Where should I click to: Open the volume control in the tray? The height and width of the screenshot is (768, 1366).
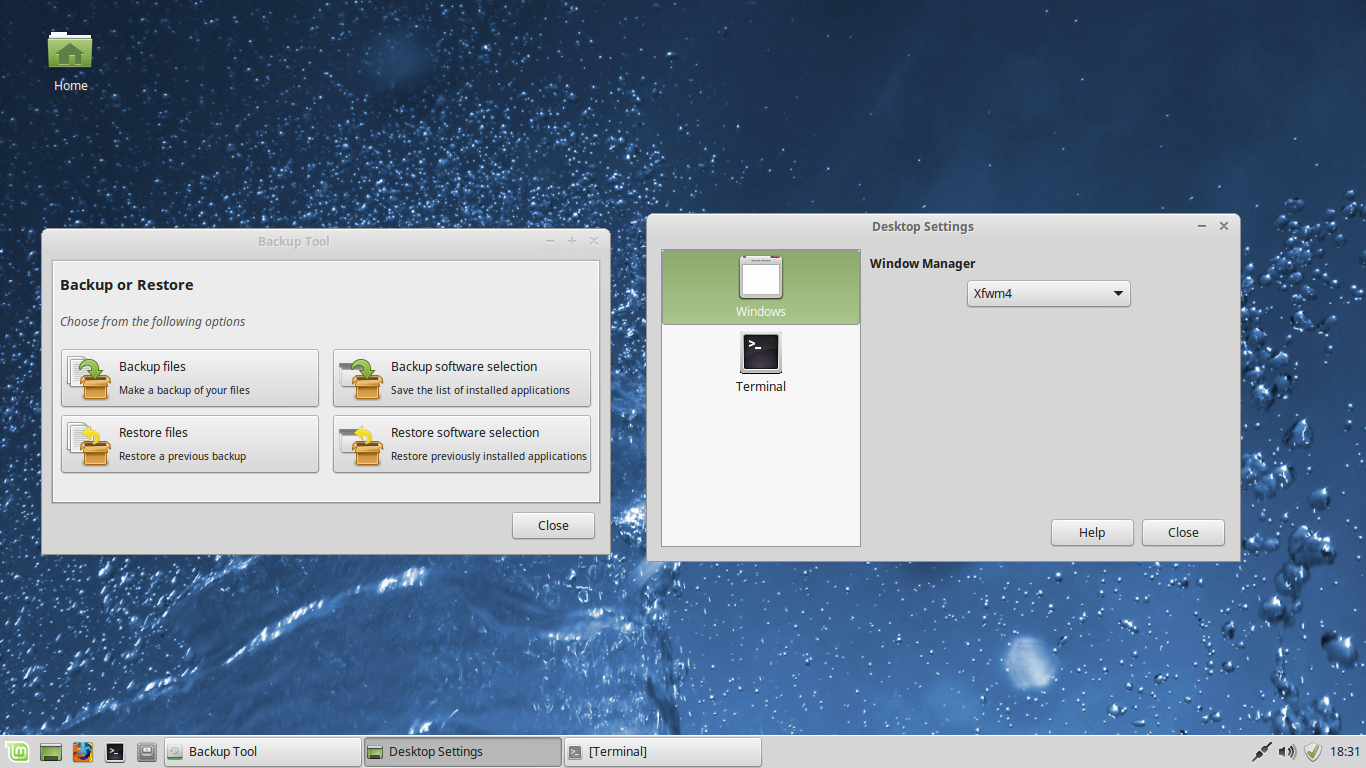pyautogui.click(x=1287, y=752)
